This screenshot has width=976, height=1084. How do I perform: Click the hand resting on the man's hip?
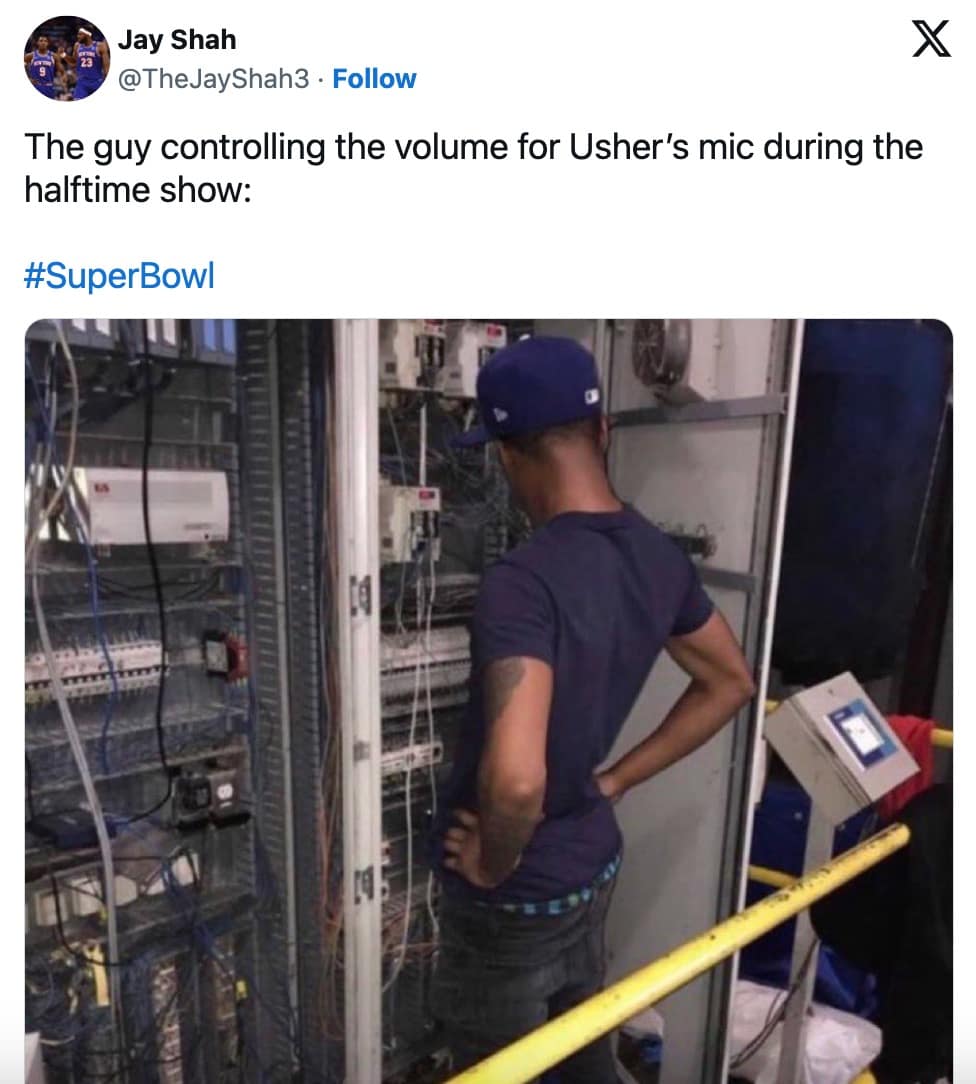coord(467,847)
